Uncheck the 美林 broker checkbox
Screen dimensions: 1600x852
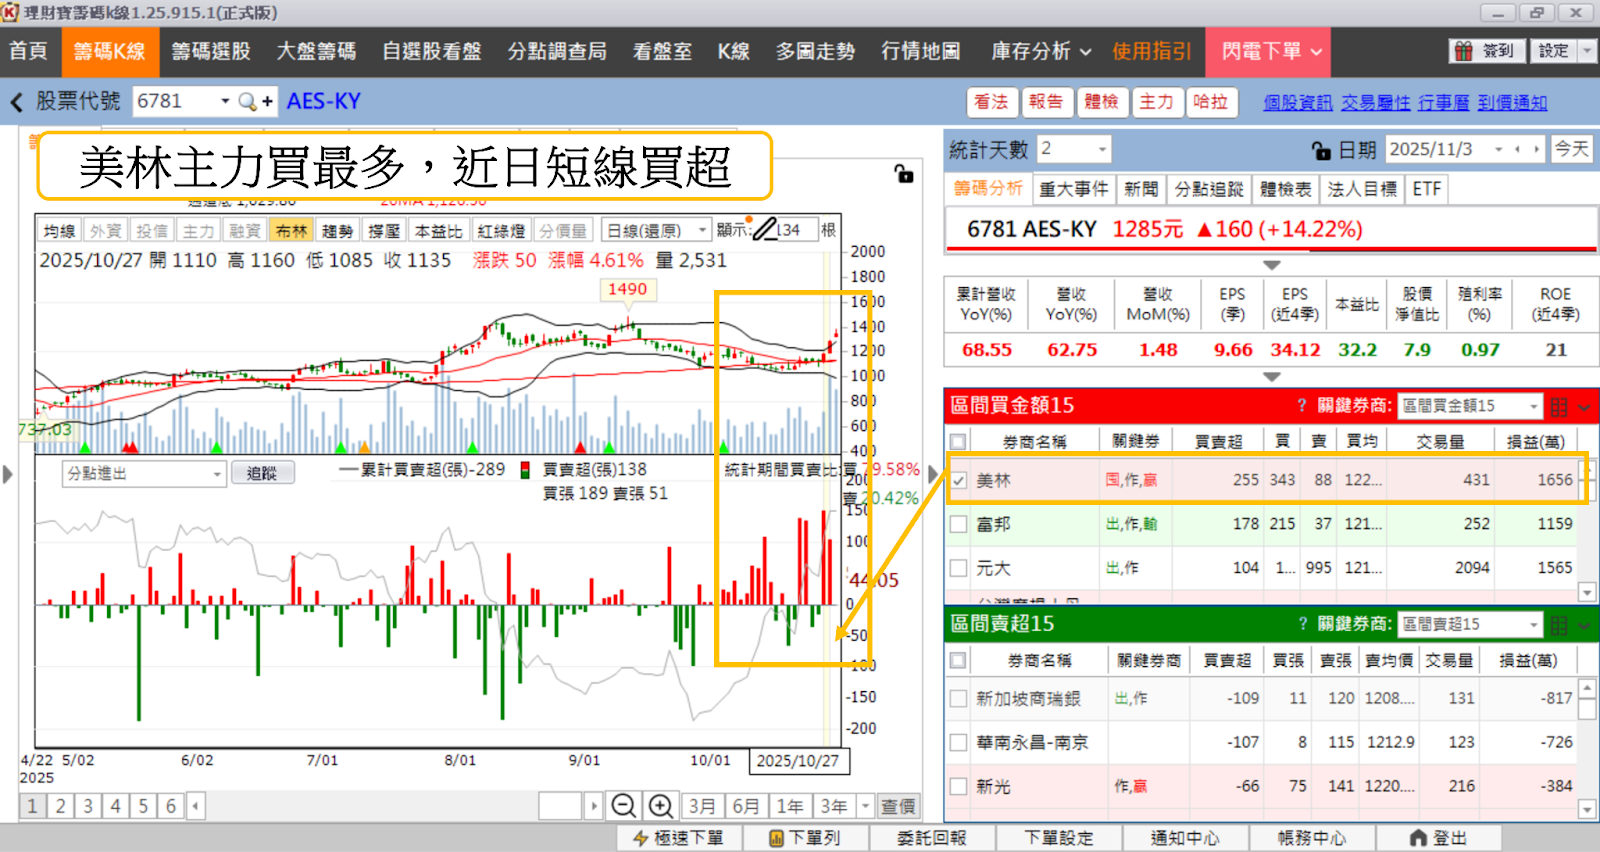tap(959, 481)
